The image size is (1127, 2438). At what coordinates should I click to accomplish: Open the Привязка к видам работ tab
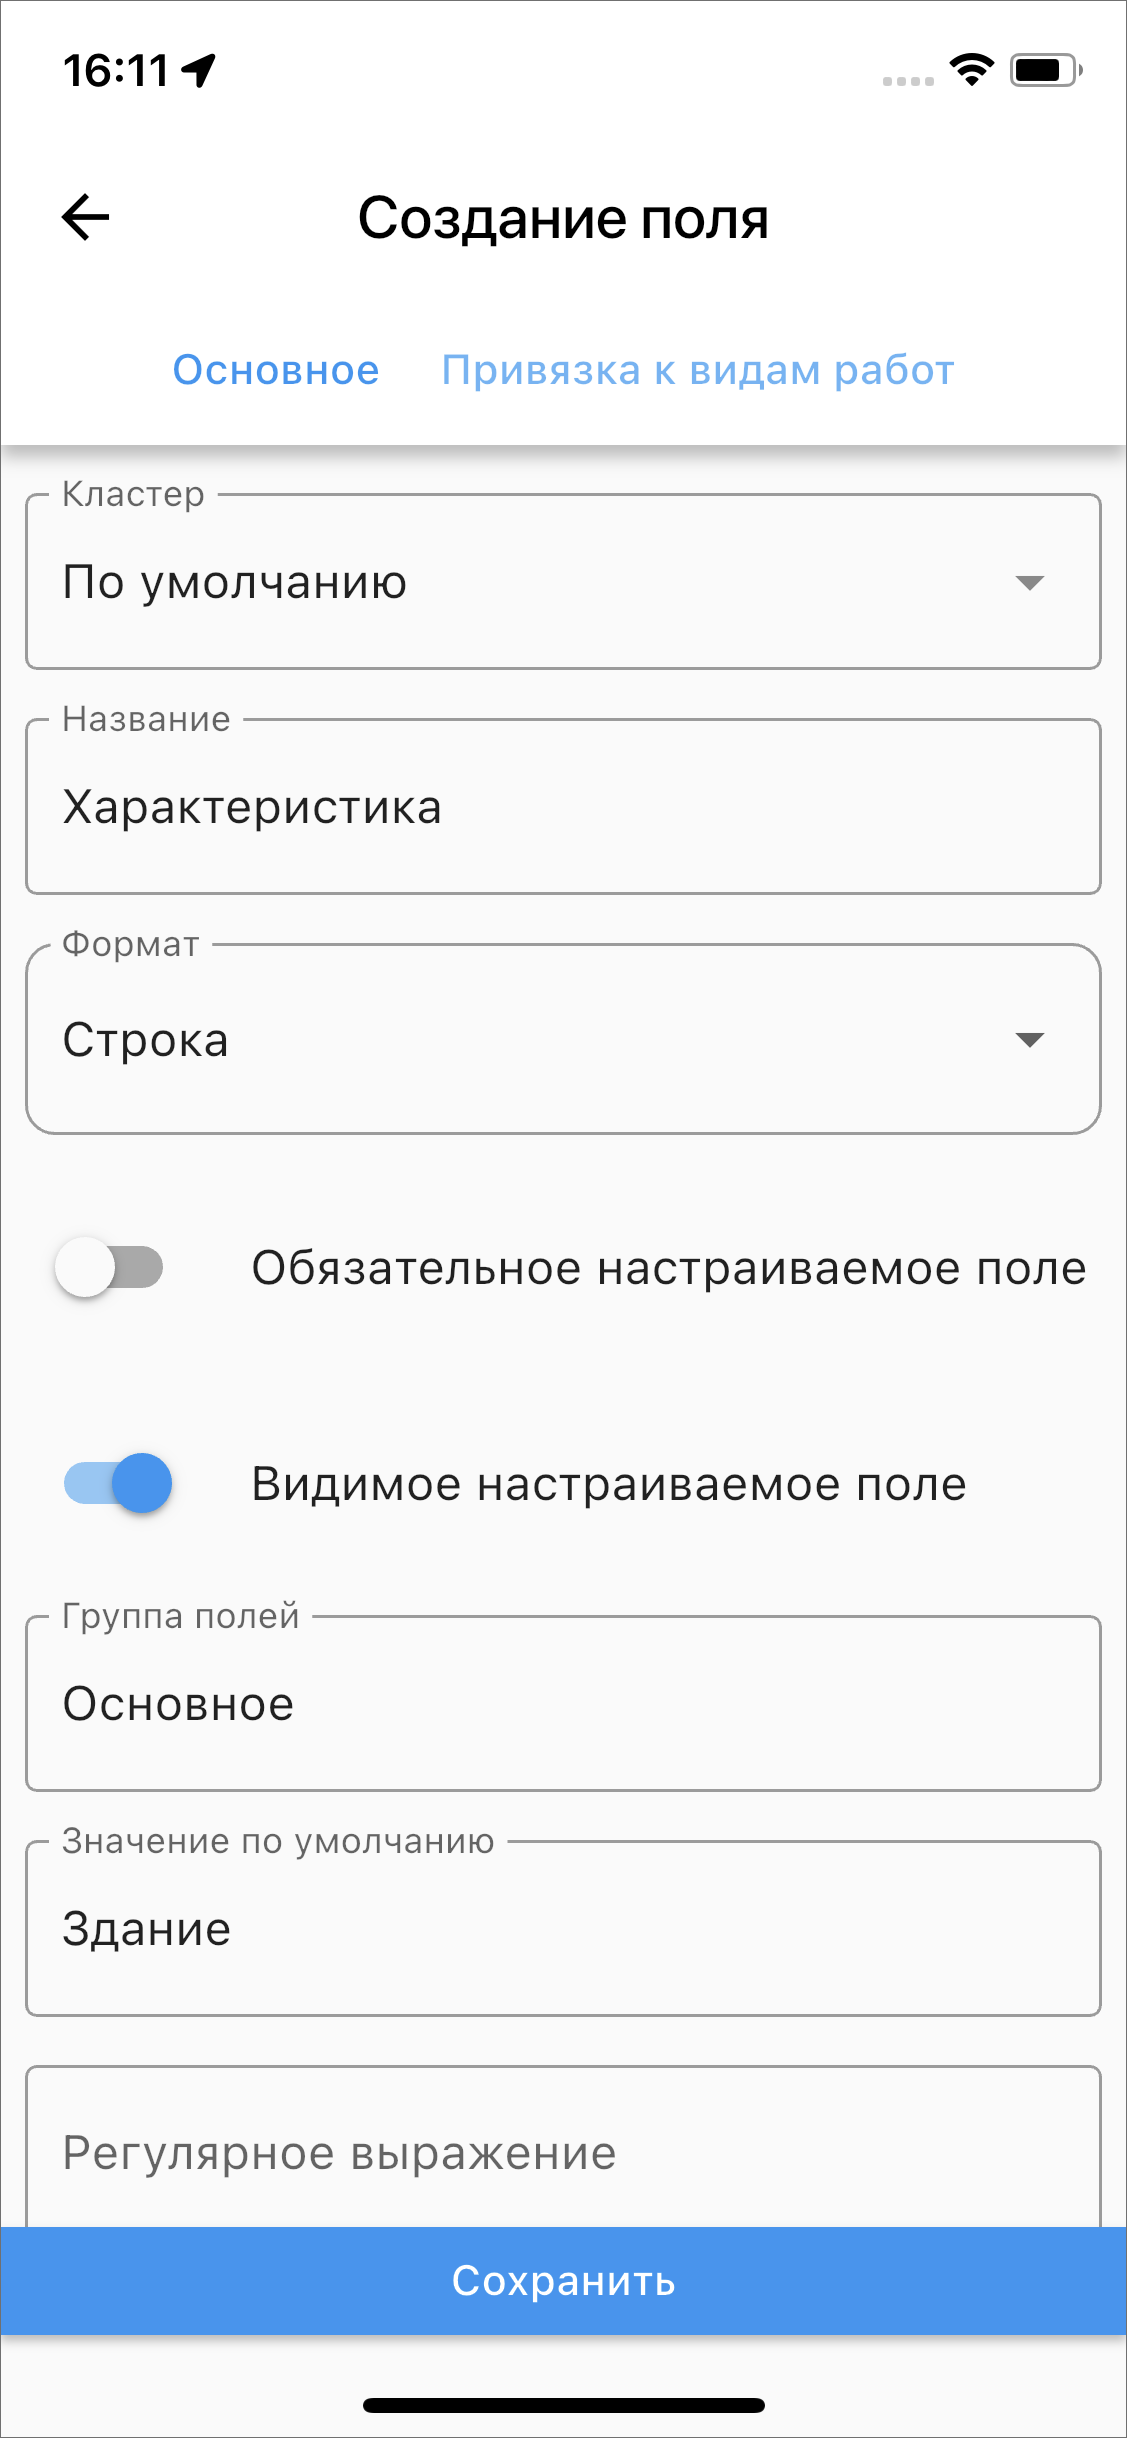698,370
